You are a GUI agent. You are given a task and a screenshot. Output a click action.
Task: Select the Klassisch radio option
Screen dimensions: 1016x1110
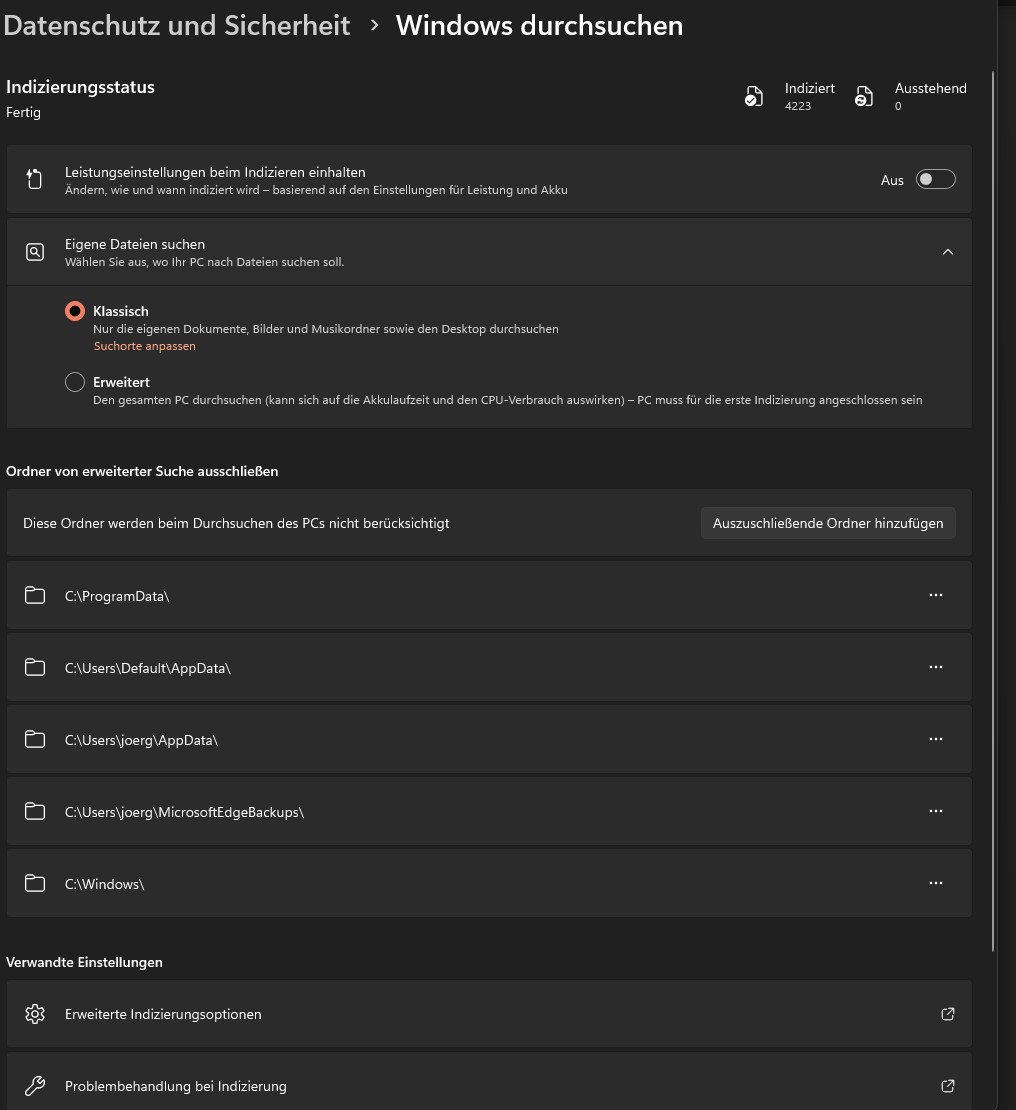(x=75, y=311)
